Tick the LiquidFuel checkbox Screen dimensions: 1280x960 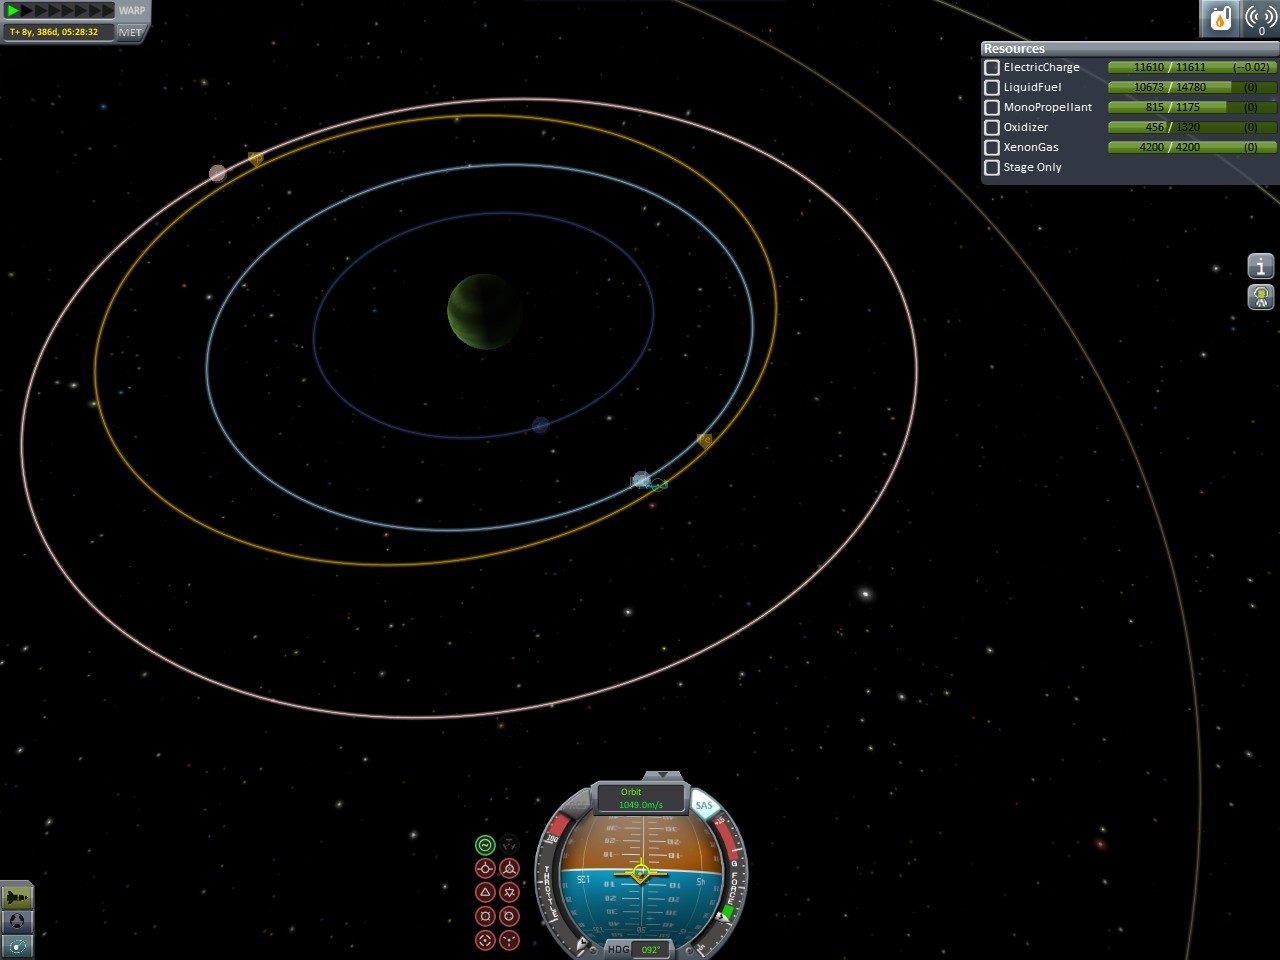(992, 87)
